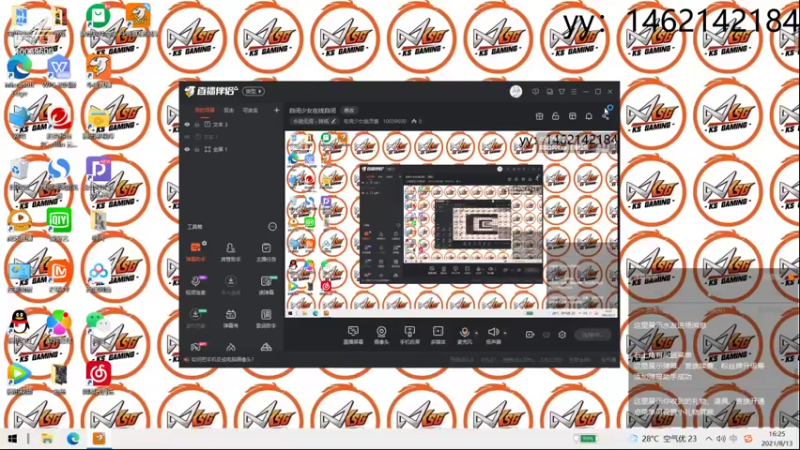This screenshot has width=800, height=450.
Task: Open the gift box icon above preview
Action: (x=539, y=116)
